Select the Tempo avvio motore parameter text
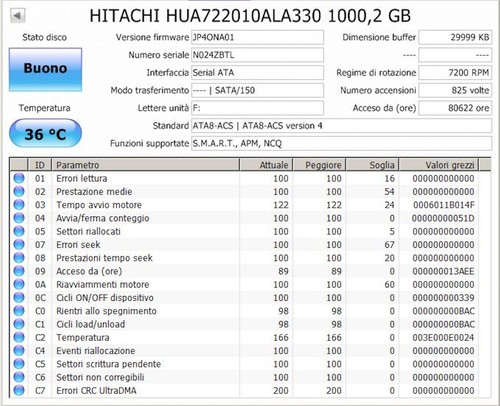The width and height of the screenshot is (500, 406). [99, 205]
